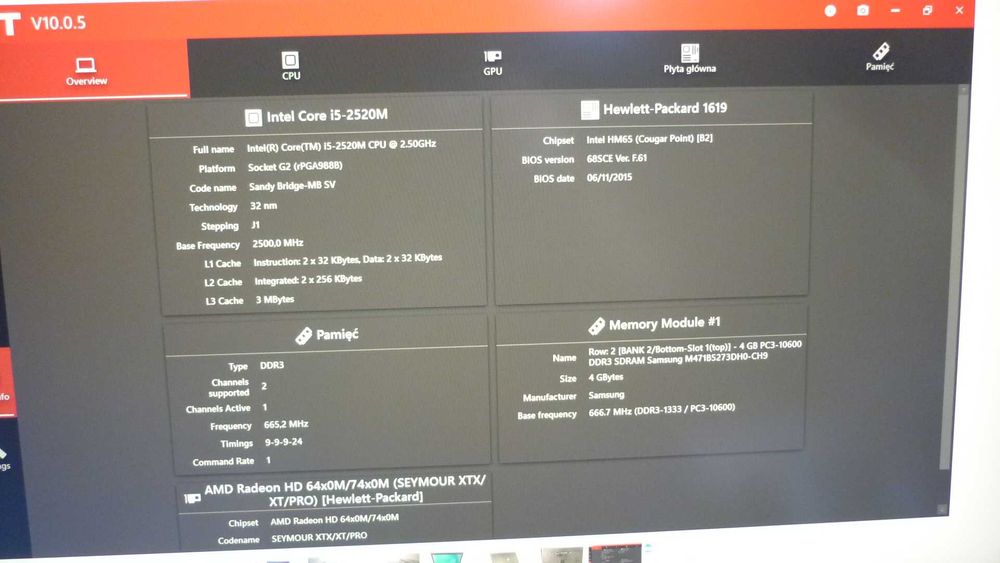Close the application window

pos(959,10)
